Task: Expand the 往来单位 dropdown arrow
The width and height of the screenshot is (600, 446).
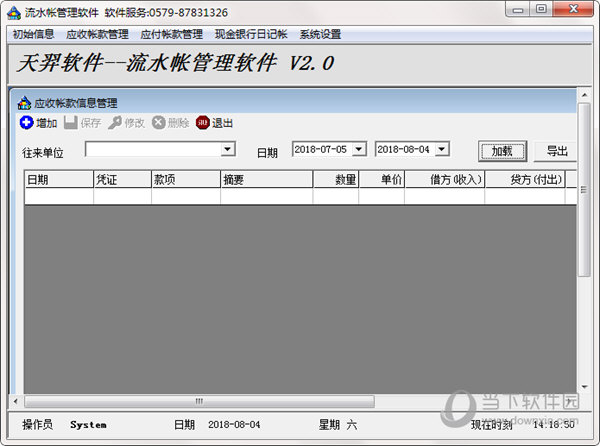Action: [228, 149]
